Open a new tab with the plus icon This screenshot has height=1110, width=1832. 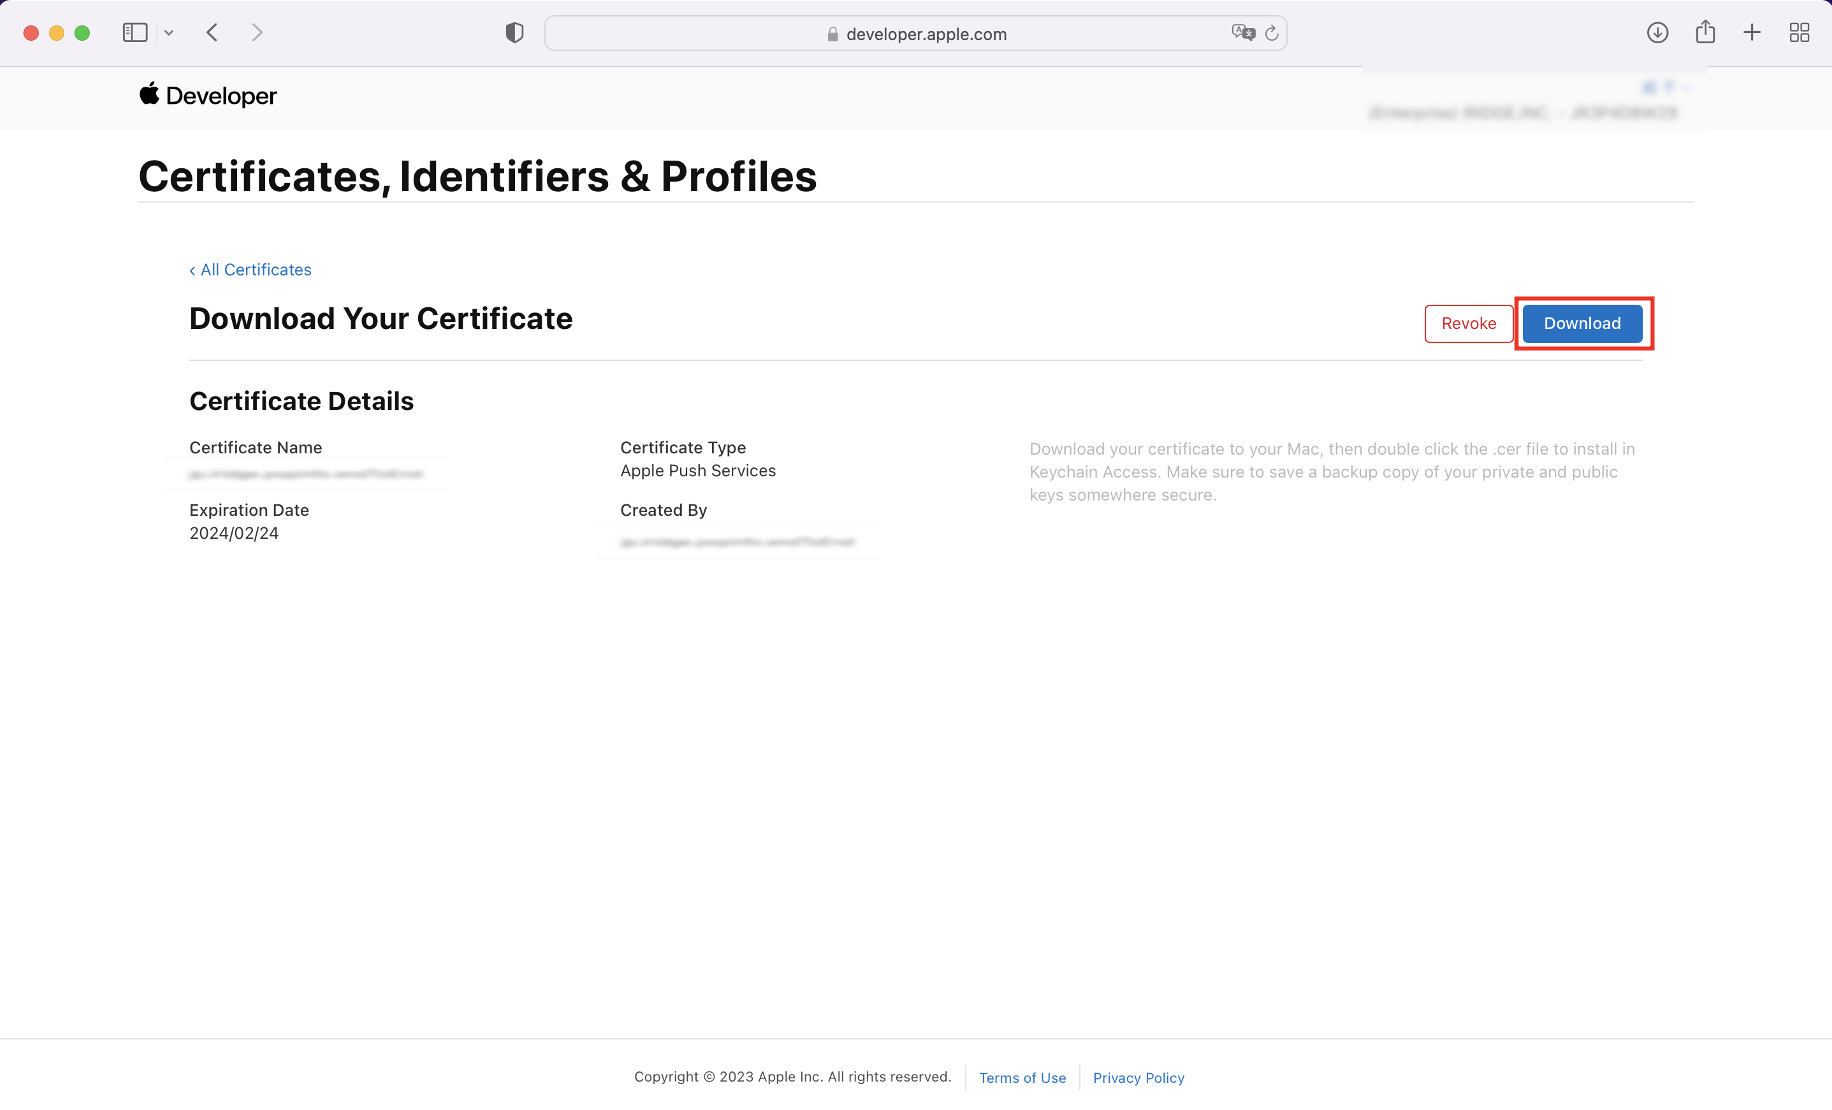pyautogui.click(x=1752, y=33)
